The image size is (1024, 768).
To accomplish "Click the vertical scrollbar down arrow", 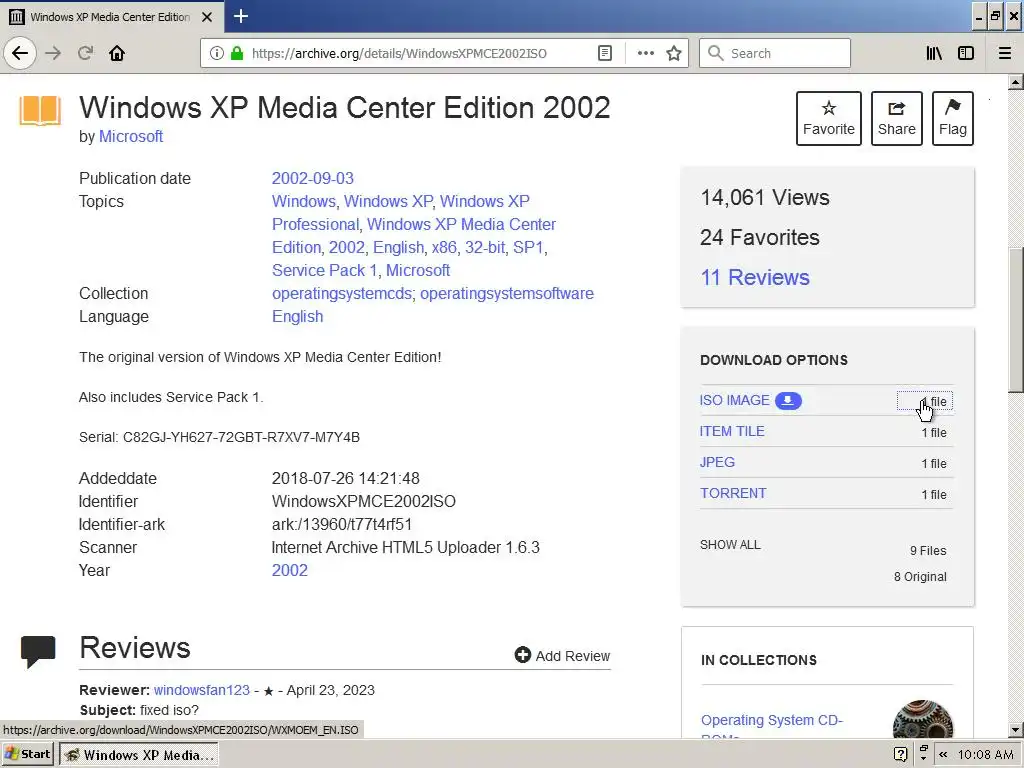I will [1015, 730].
